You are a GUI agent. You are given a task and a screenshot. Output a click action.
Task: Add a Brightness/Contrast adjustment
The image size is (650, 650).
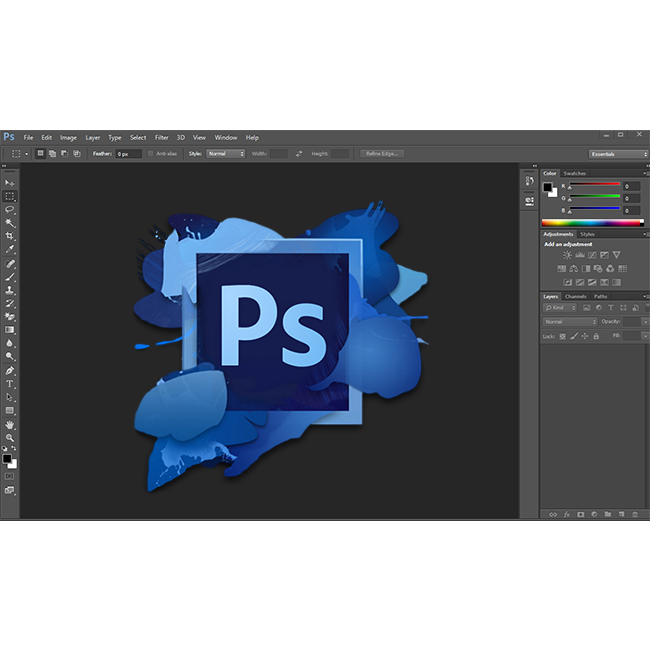(x=567, y=255)
